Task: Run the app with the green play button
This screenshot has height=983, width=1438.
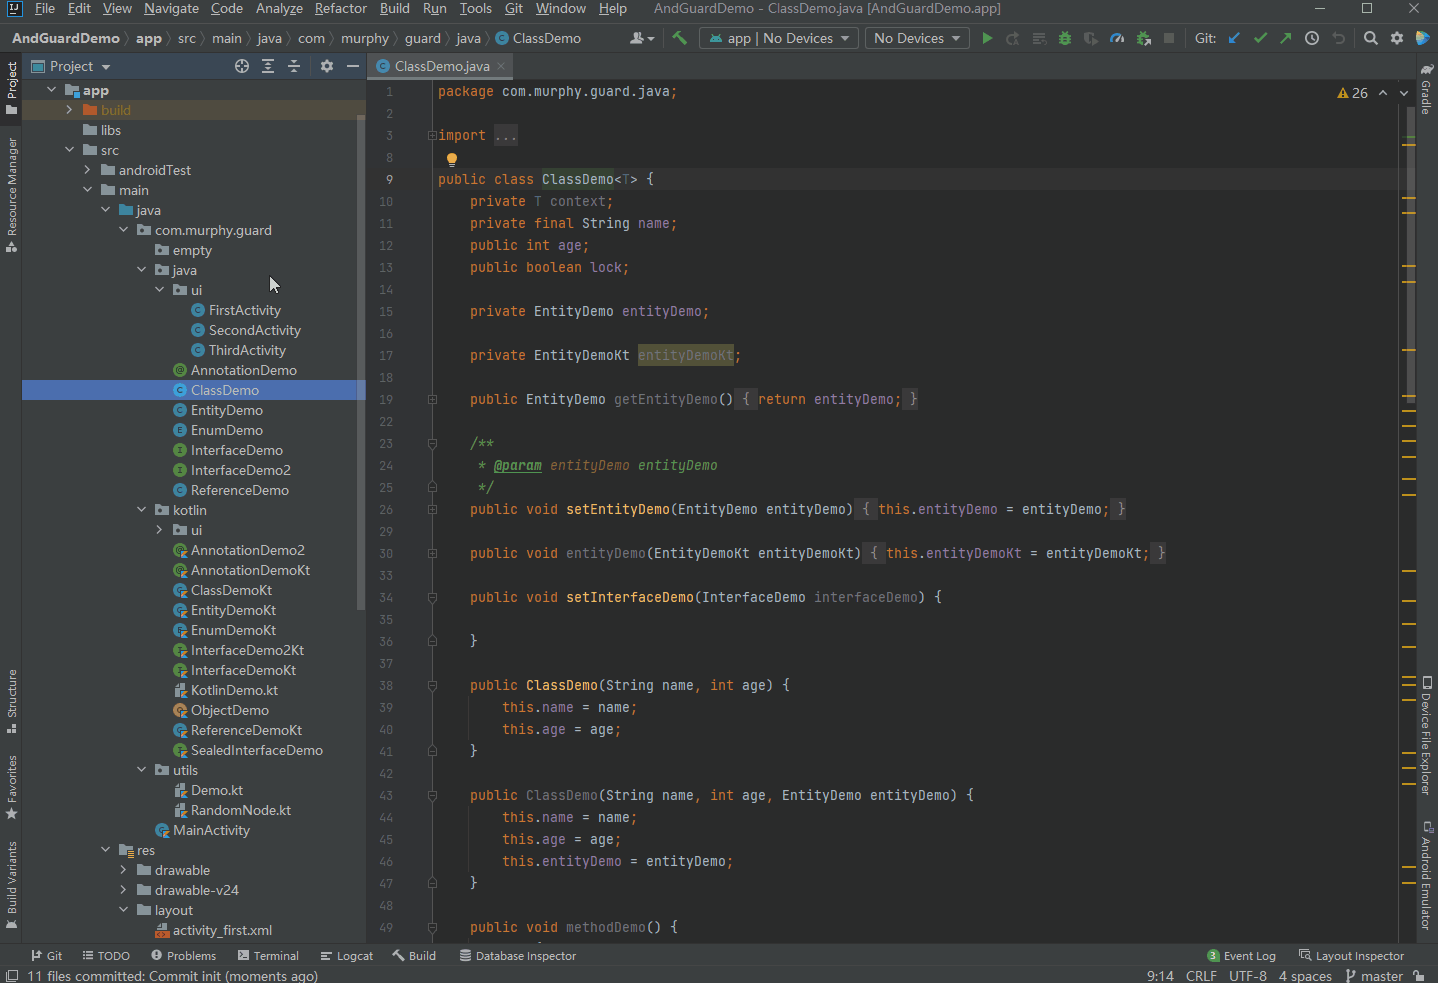Action: [987, 38]
